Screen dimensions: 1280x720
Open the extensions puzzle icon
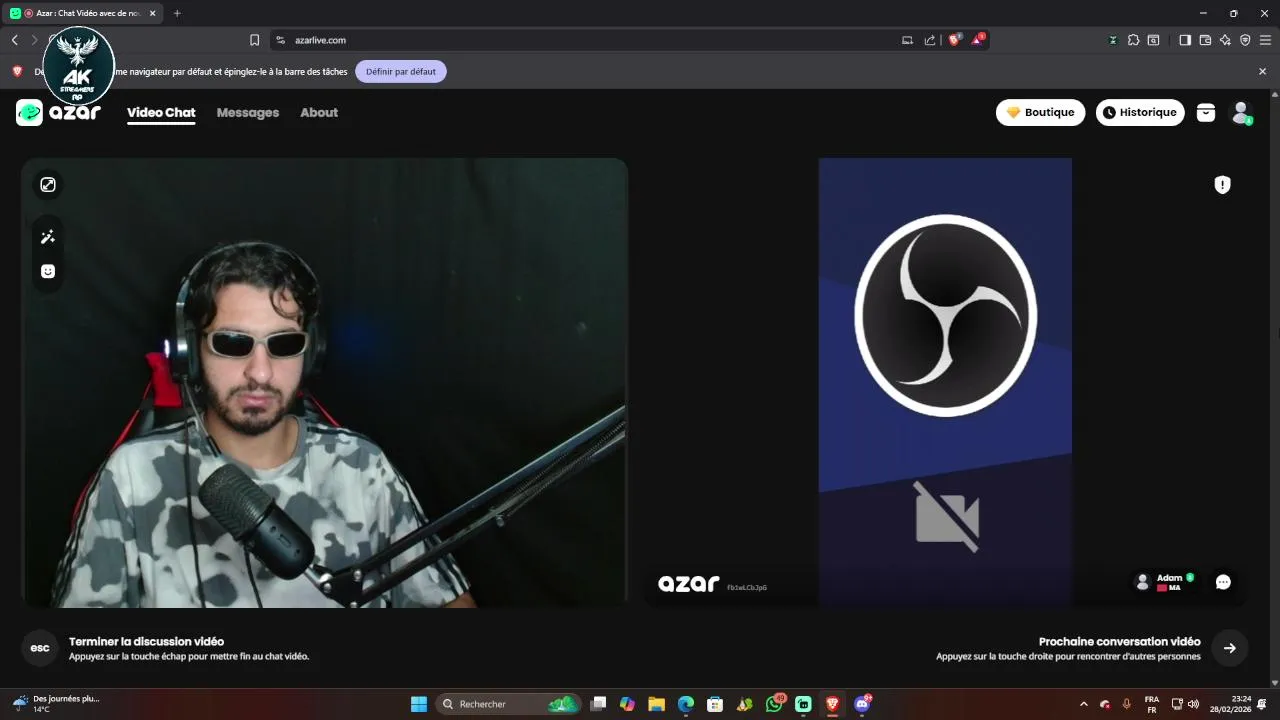pyautogui.click(x=1133, y=40)
